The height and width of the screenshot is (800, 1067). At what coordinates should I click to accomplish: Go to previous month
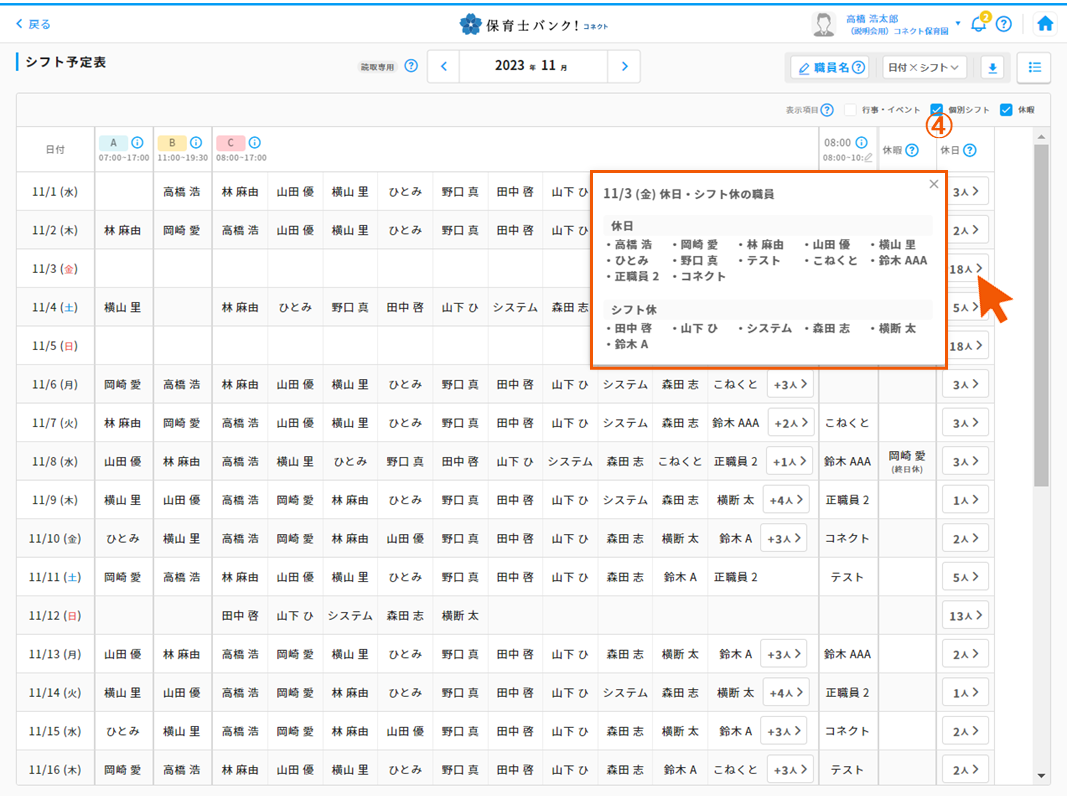[444, 67]
